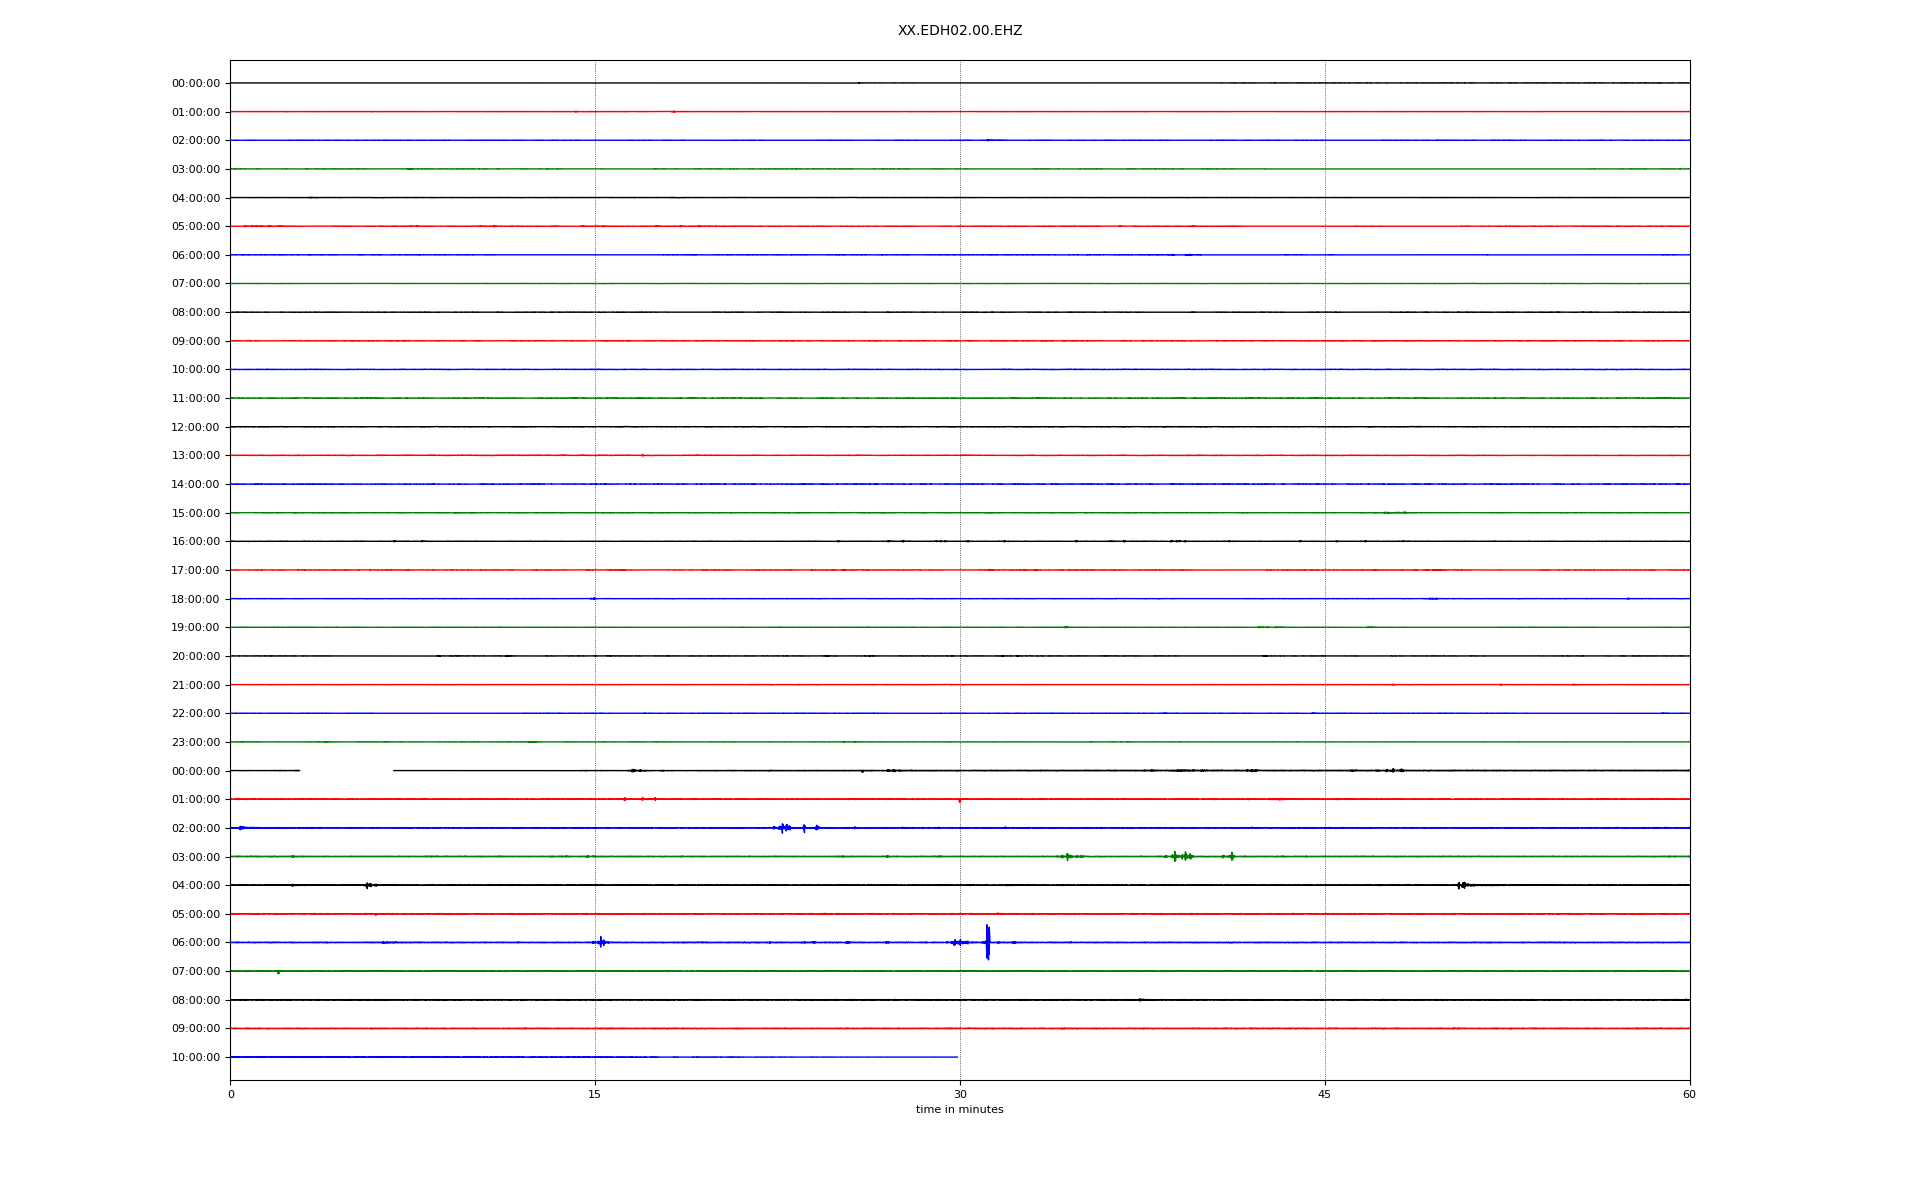Click the 14:00:00 trace time label
This screenshot has width=1920, height=1200.
coord(195,485)
